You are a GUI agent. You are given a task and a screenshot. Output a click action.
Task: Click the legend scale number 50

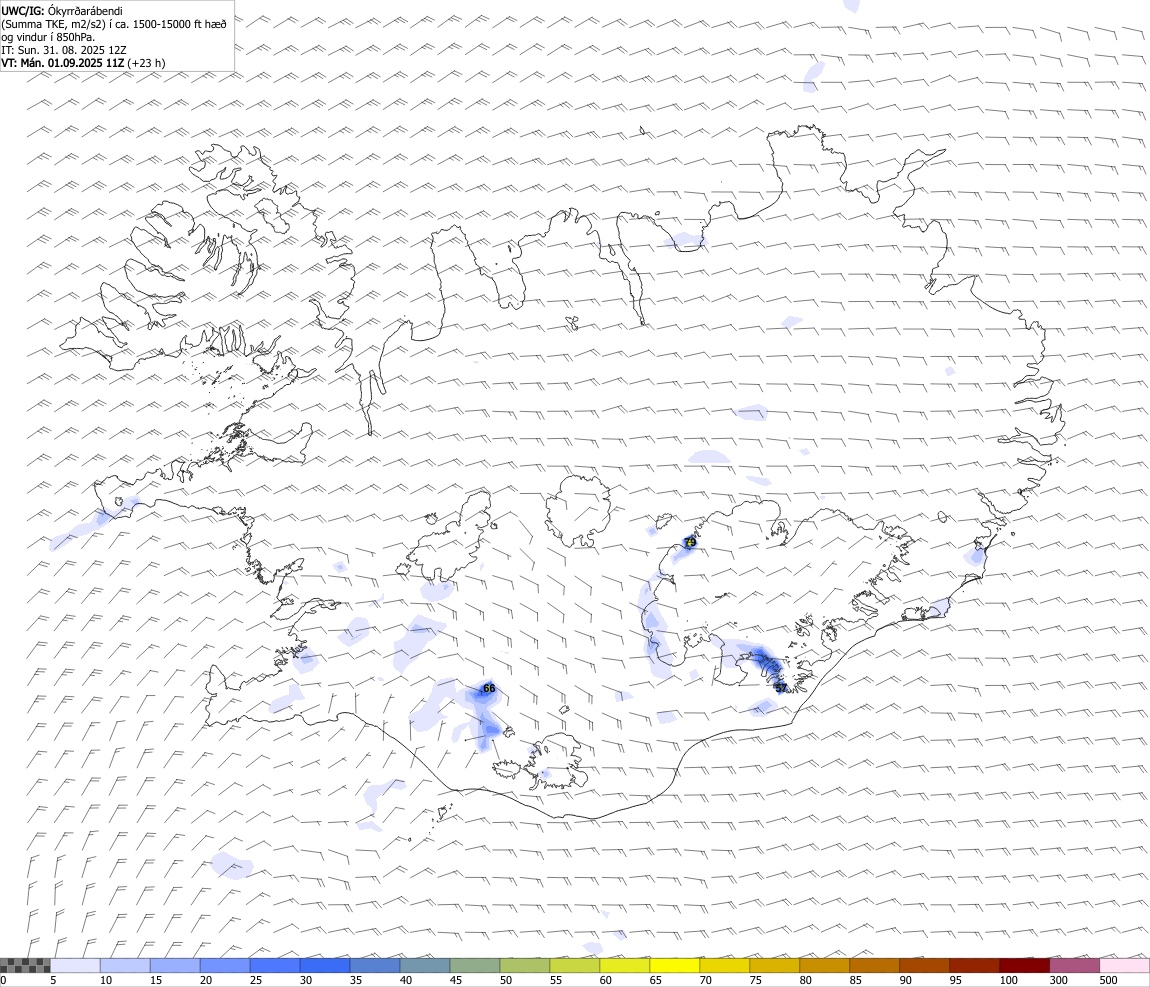point(506,980)
